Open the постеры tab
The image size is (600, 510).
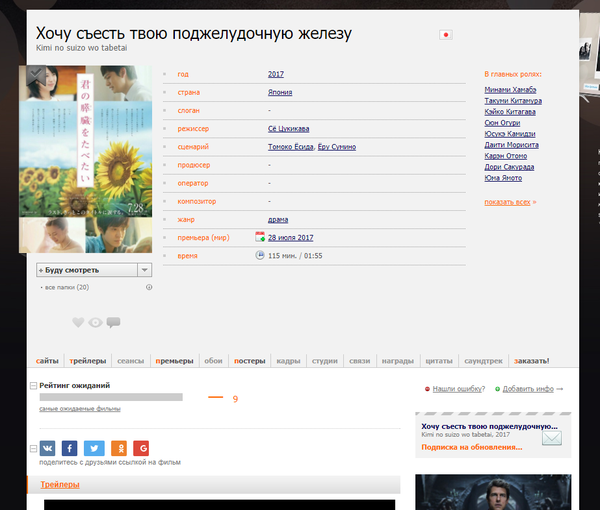(250, 360)
